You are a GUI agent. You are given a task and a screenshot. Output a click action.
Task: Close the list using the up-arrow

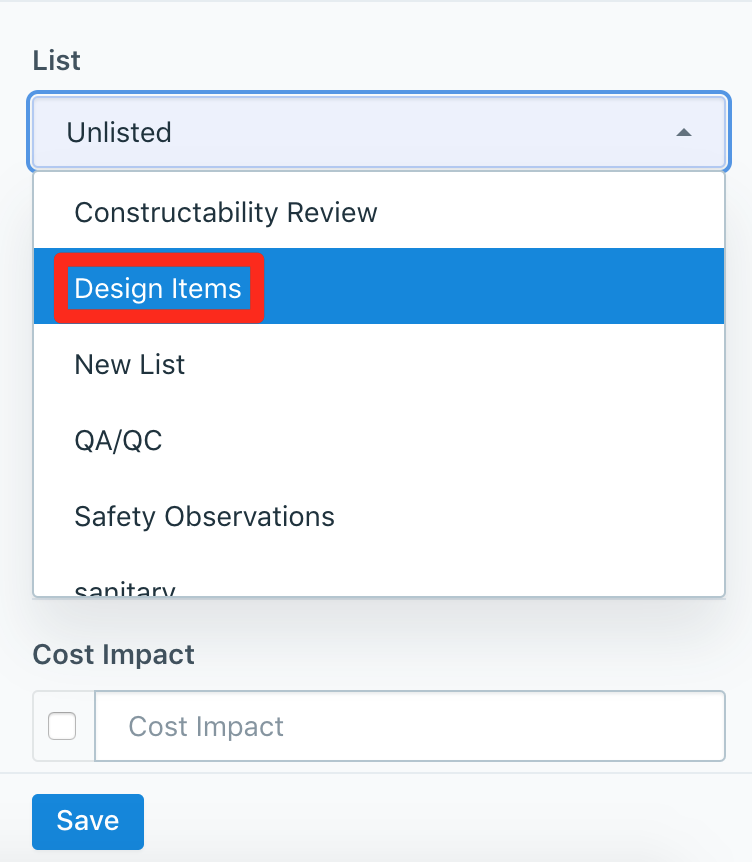[684, 132]
